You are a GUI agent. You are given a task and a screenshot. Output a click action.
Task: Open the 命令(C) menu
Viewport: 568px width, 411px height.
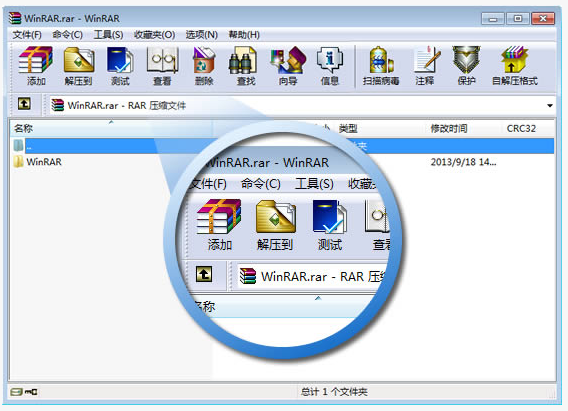tap(67, 35)
